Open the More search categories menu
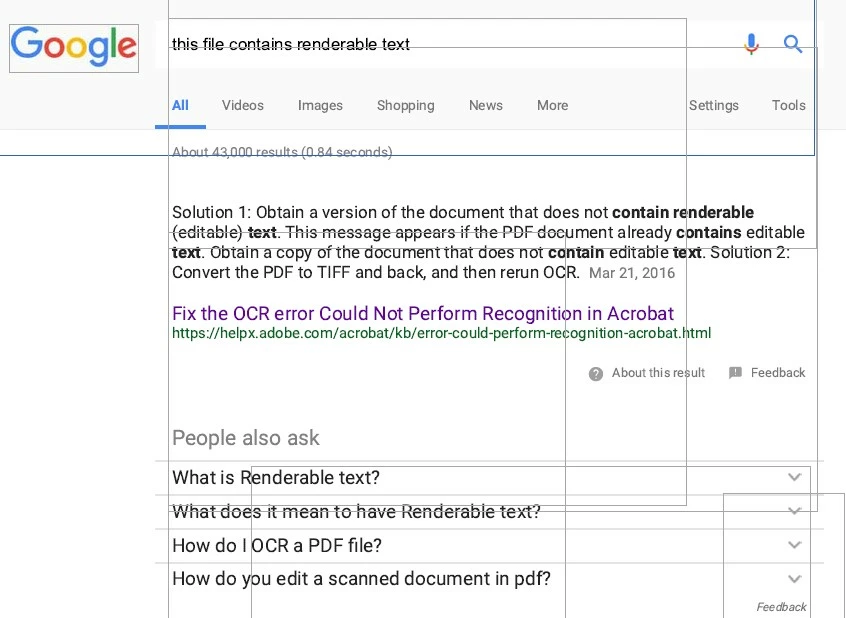Screen dimensions: 846x618 (552, 105)
